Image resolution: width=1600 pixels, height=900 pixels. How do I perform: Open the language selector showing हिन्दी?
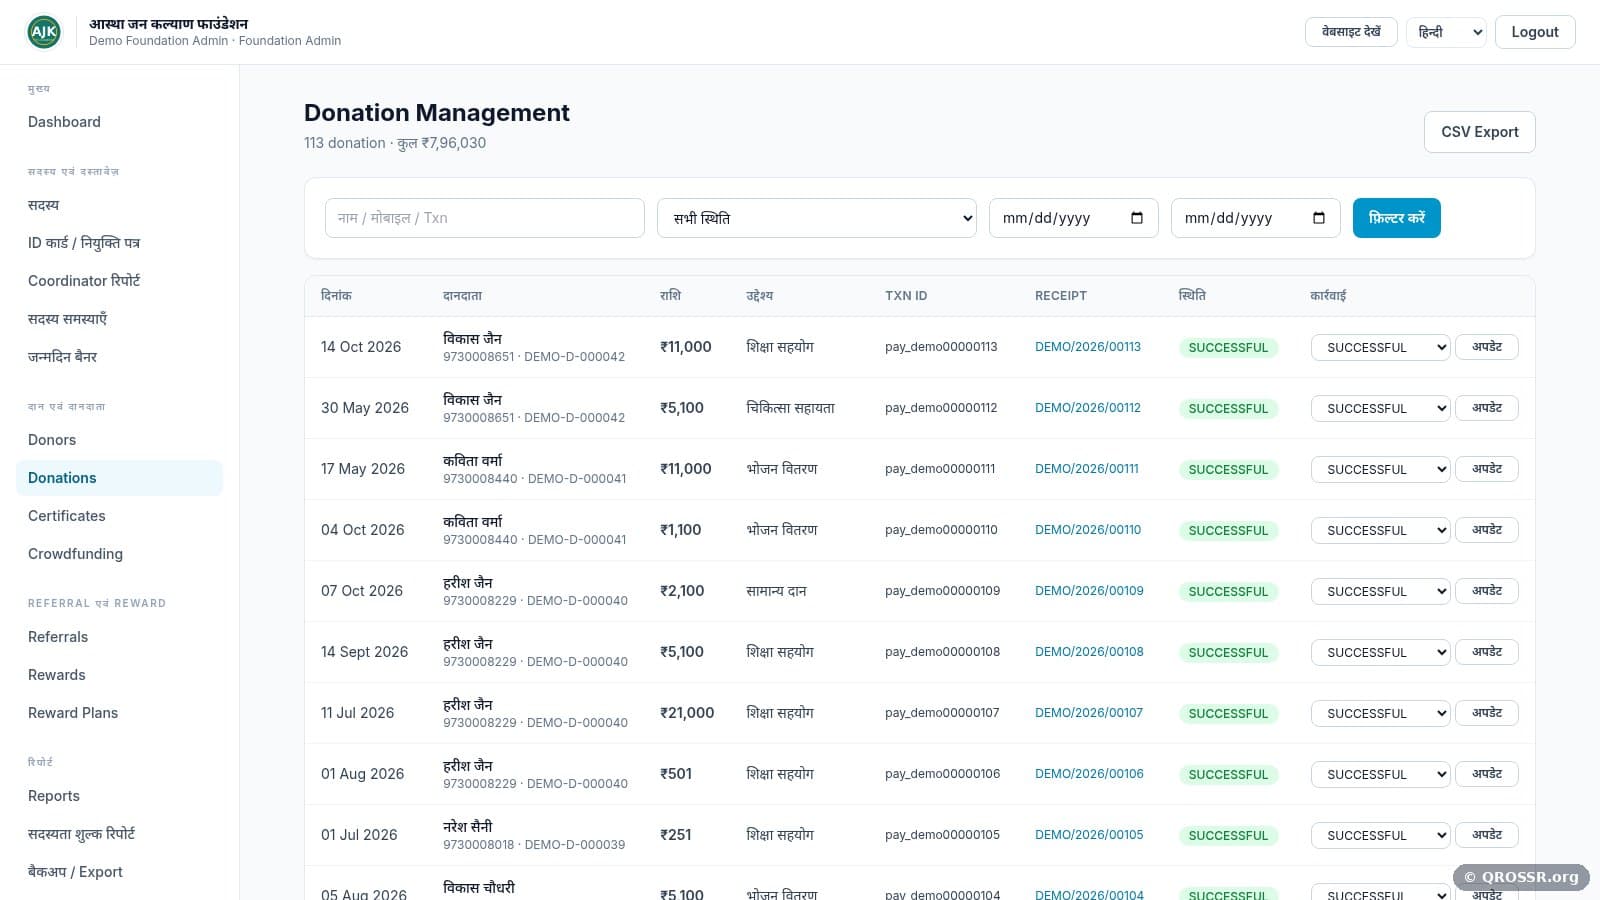coord(1446,32)
